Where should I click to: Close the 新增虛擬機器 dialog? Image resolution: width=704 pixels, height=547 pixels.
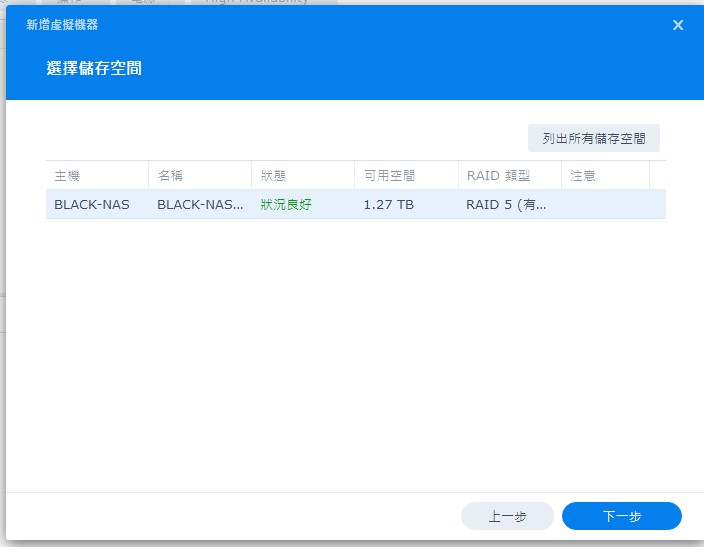tap(678, 25)
